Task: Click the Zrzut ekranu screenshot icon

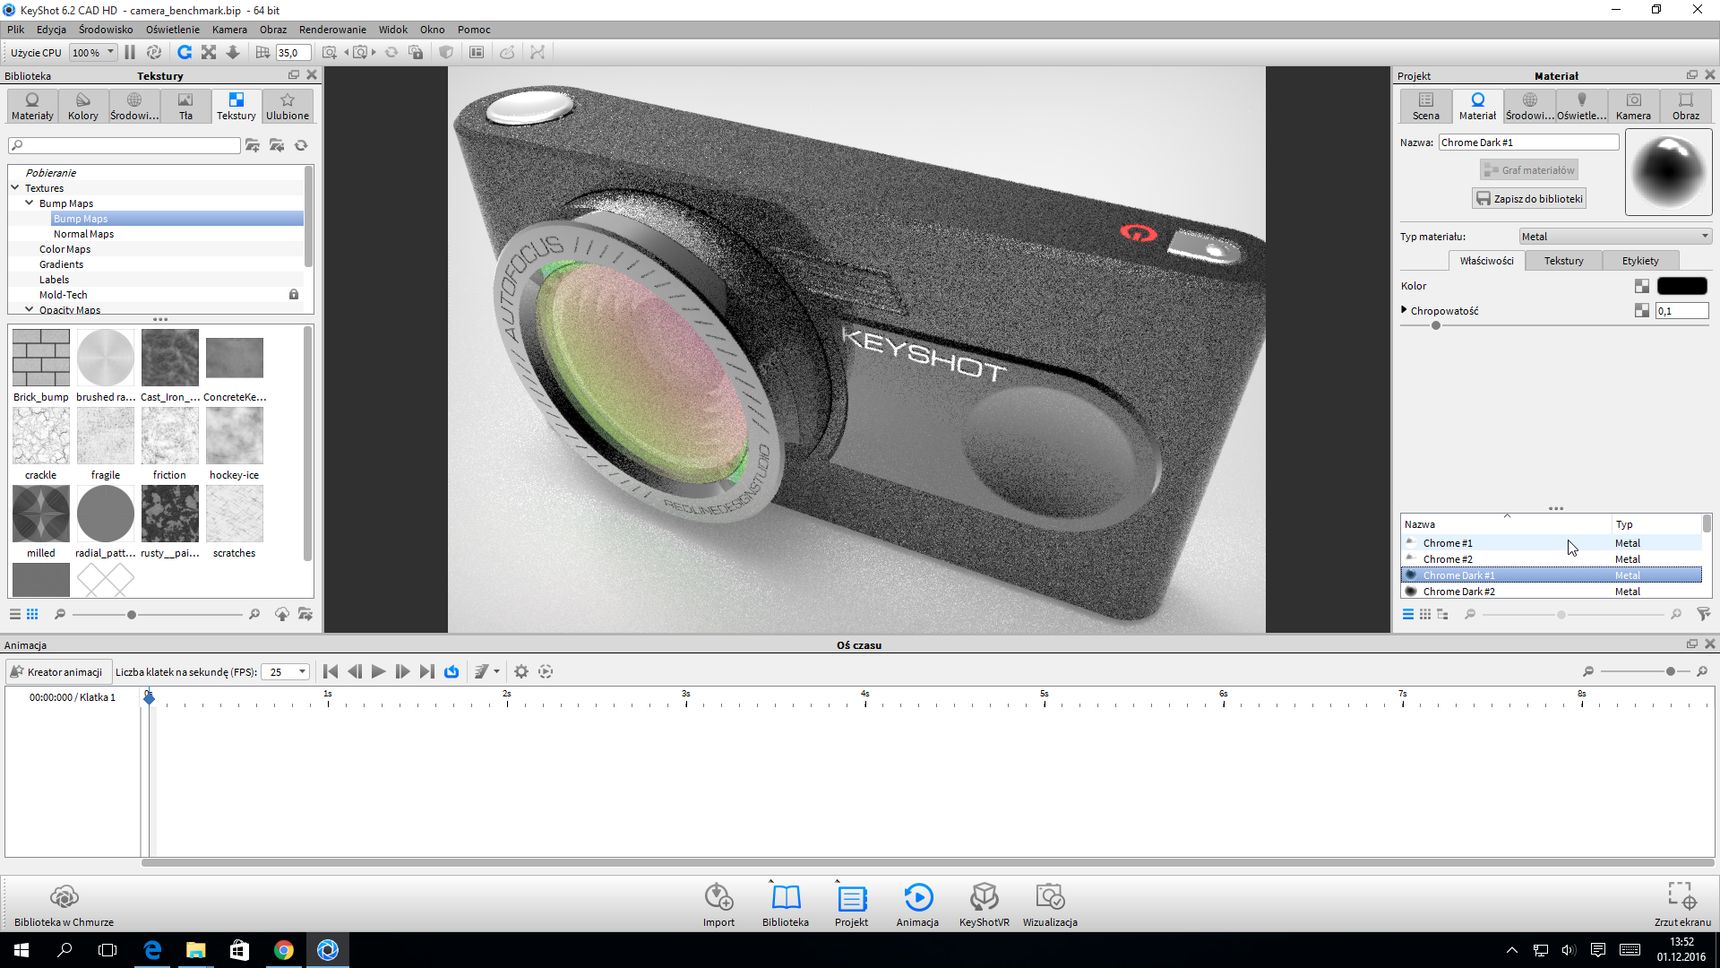Action: pos(1682,904)
